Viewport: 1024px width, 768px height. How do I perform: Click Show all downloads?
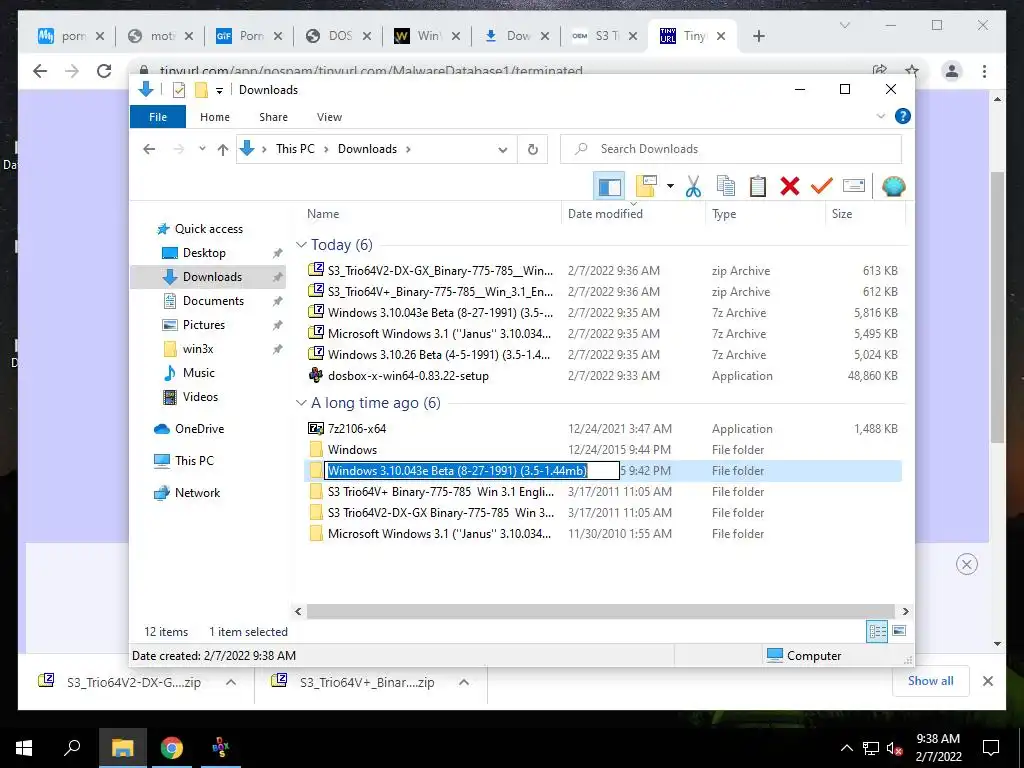pyautogui.click(x=931, y=680)
